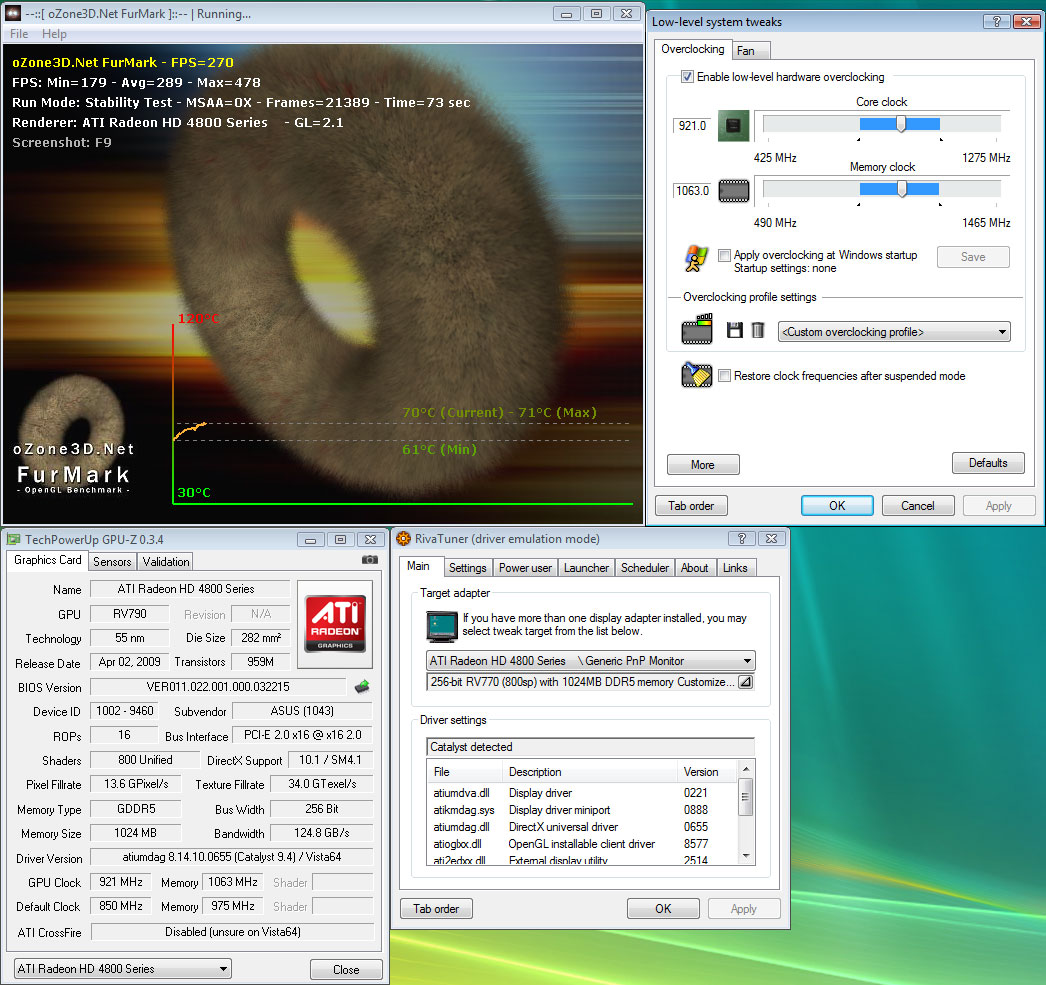1046x985 pixels.
Task: Click the Memory clock slider thumb
Action: (x=902, y=189)
